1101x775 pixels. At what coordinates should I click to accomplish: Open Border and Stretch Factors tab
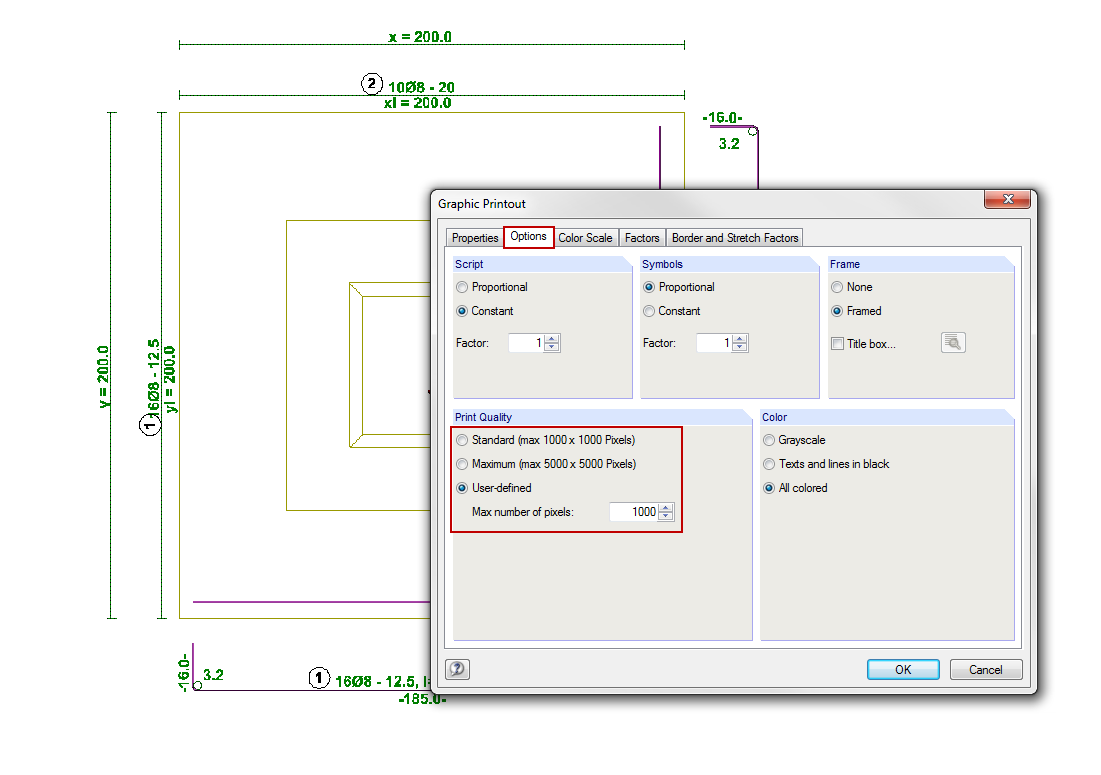[x=735, y=238]
